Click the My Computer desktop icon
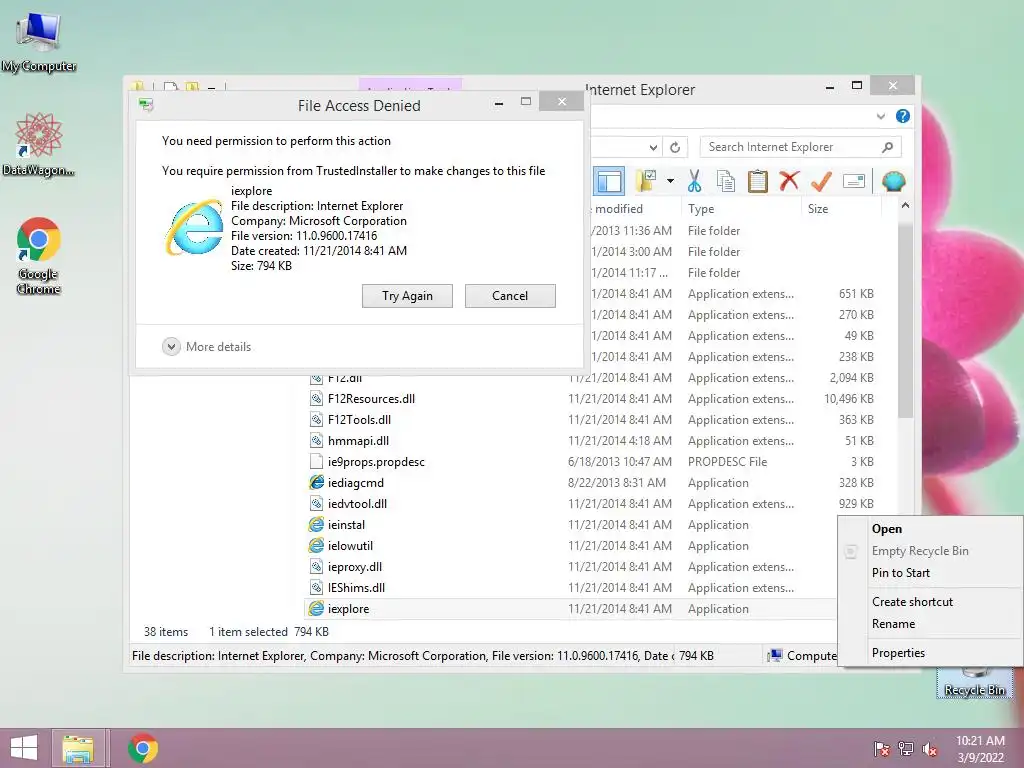The width and height of the screenshot is (1024, 768). [x=39, y=41]
